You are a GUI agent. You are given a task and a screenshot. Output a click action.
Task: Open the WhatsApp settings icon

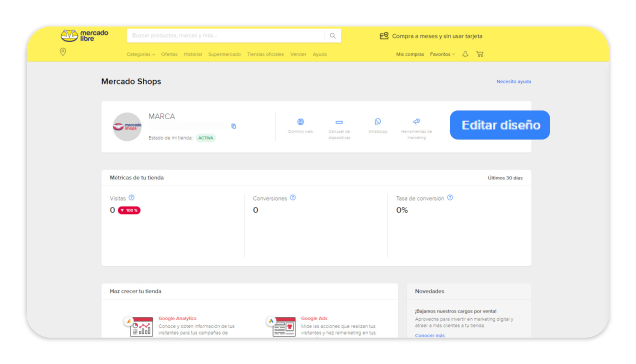click(x=378, y=121)
